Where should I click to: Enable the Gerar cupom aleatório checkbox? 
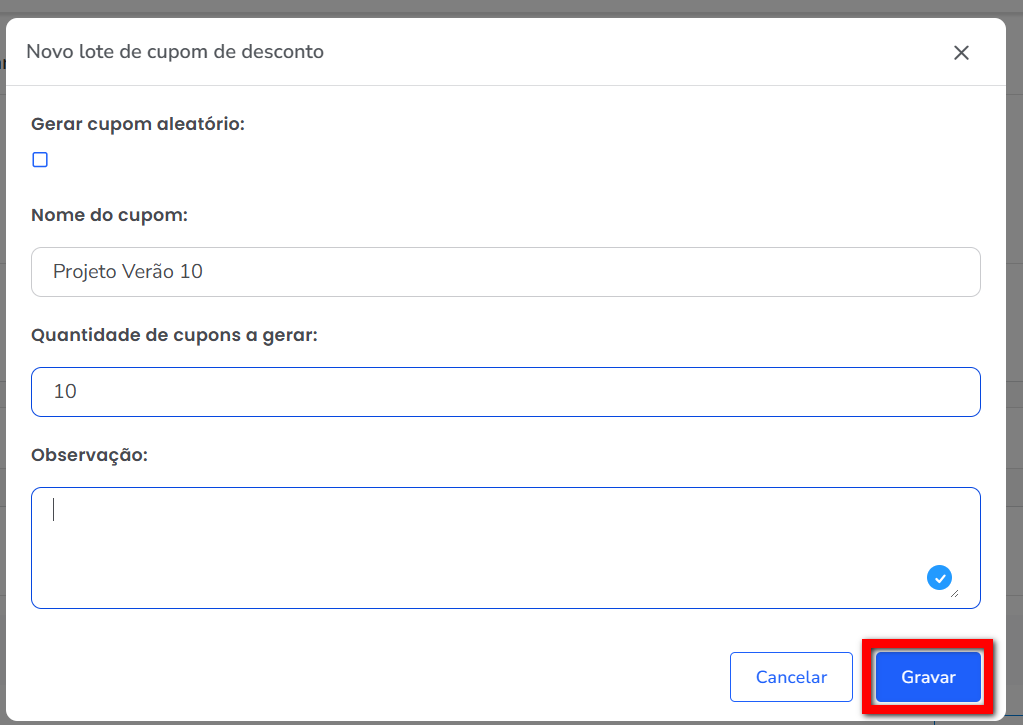tap(40, 160)
